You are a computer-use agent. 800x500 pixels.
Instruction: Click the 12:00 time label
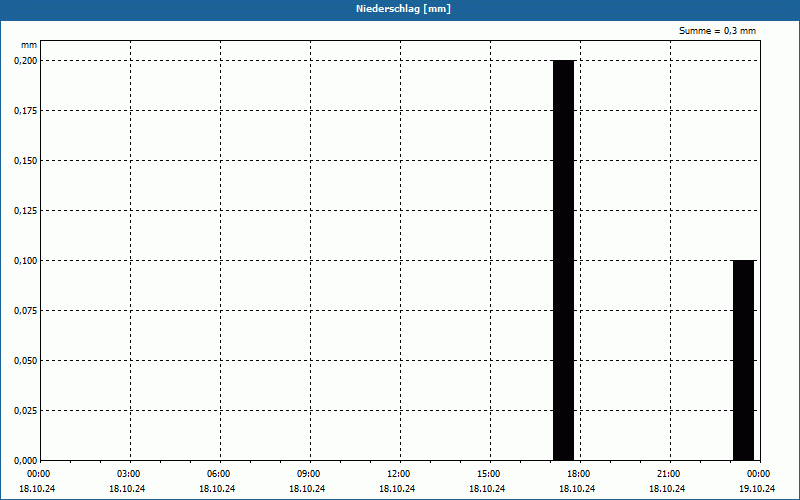[398, 474]
